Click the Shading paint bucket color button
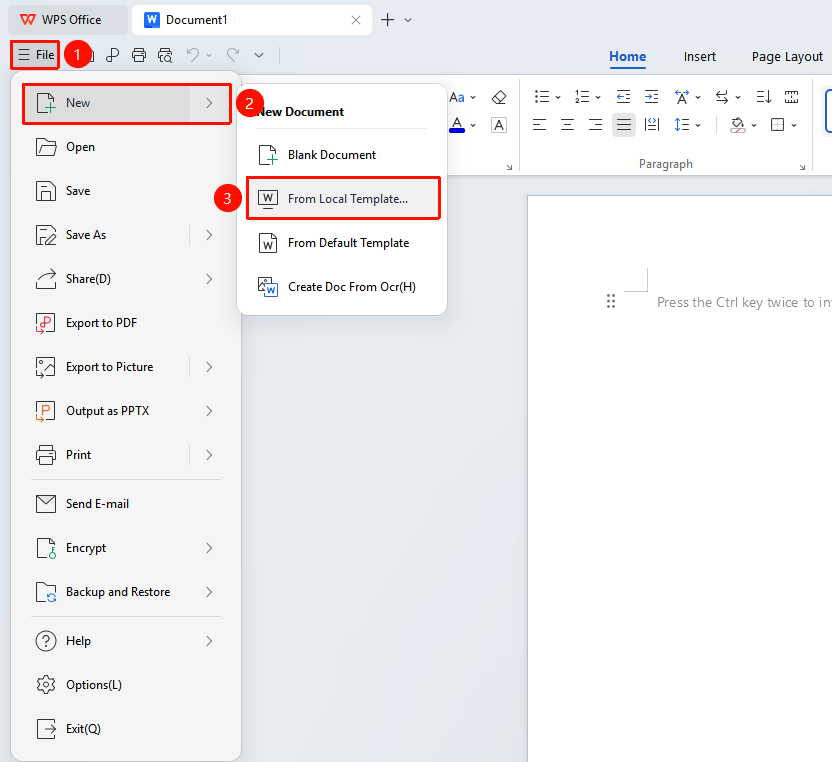This screenshot has height=762, width=832. pyautogui.click(x=737, y=125)
